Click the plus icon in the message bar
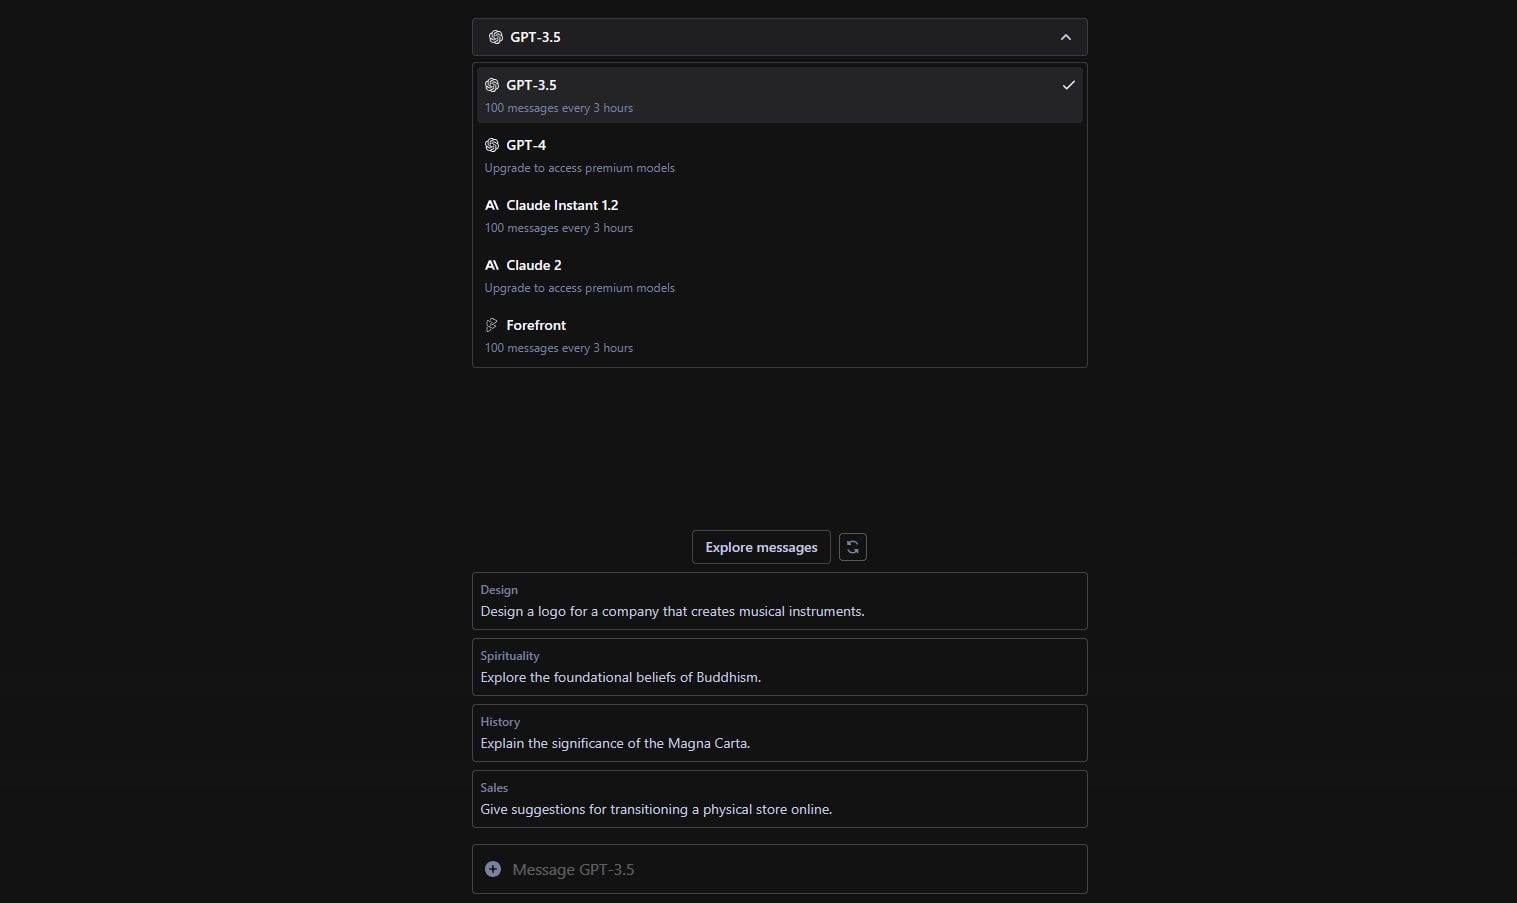This screenshot has width=1517, height=903. pos(493,869)
